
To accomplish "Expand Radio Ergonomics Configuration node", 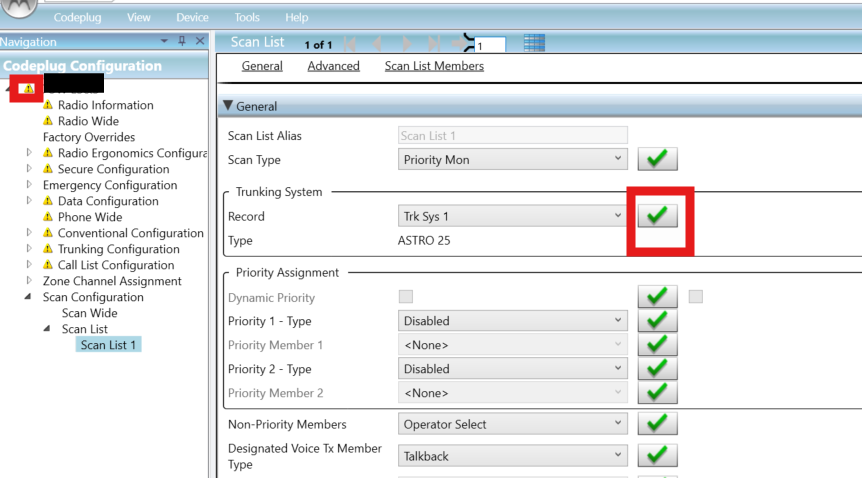I will (29, 152).
